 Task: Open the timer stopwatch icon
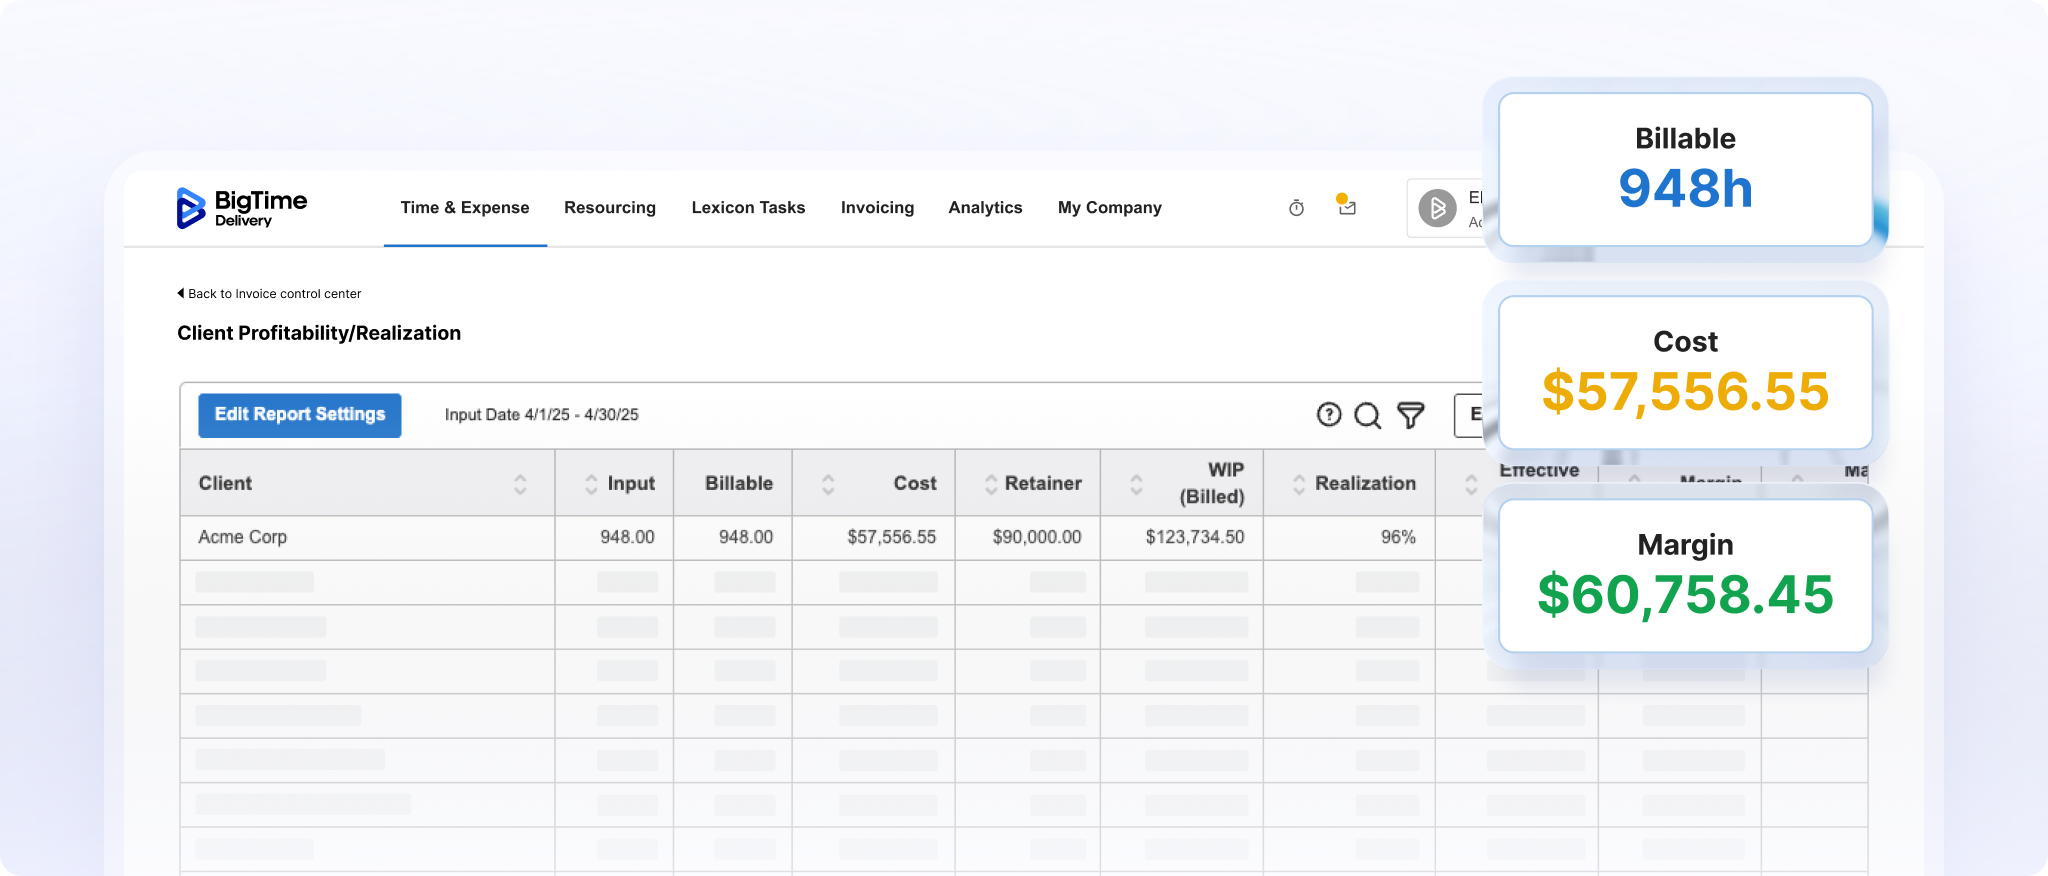coord(1296,208)
